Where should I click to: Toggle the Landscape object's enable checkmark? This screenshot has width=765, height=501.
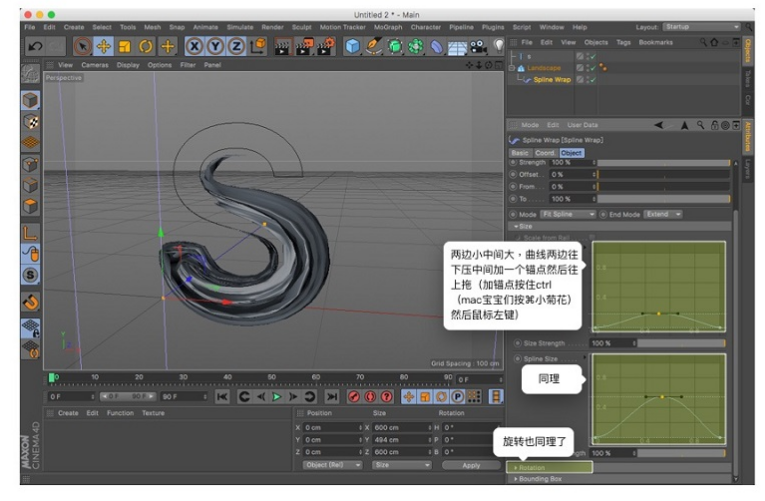(593, 68)
